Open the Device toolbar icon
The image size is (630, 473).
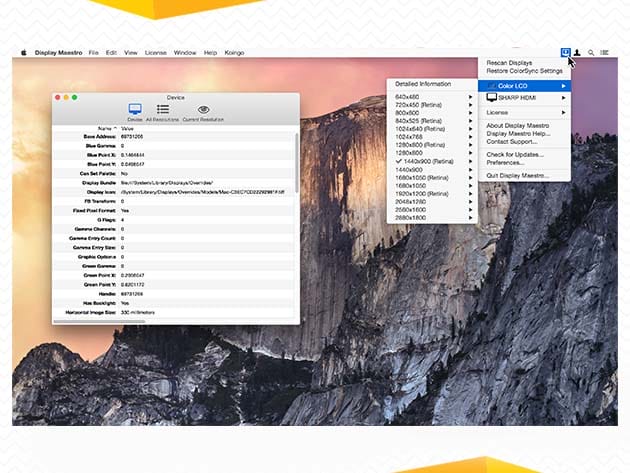click(135, 109)
